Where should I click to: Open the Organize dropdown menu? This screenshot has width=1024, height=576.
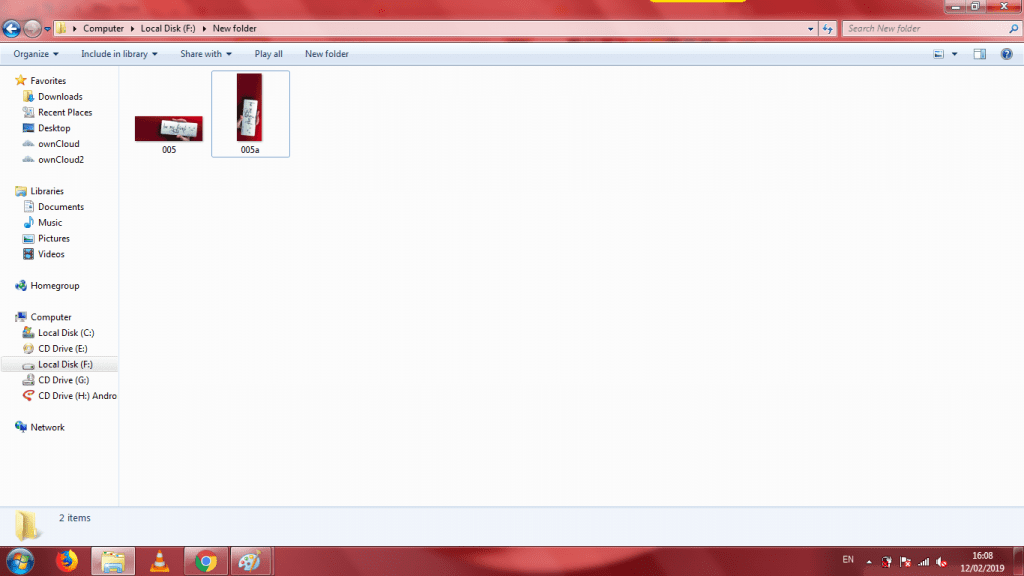36,54
